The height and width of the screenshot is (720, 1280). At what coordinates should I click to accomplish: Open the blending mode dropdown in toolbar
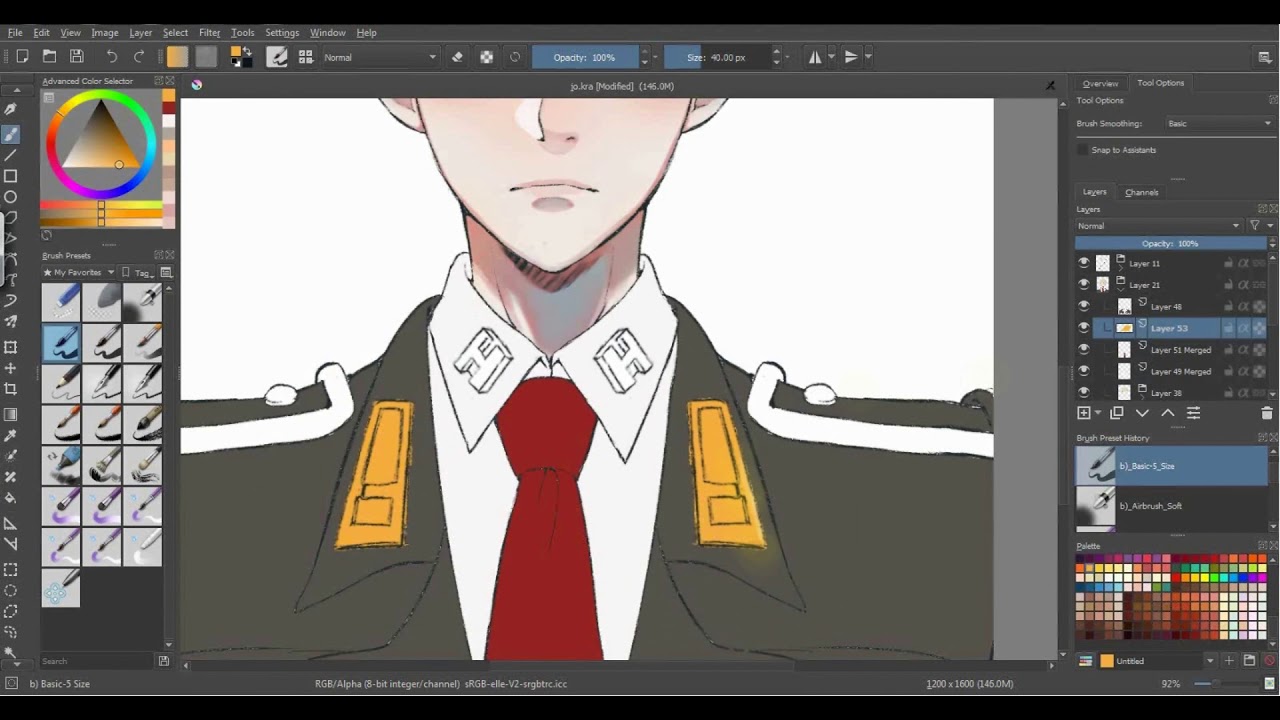(x=380, y=57)
